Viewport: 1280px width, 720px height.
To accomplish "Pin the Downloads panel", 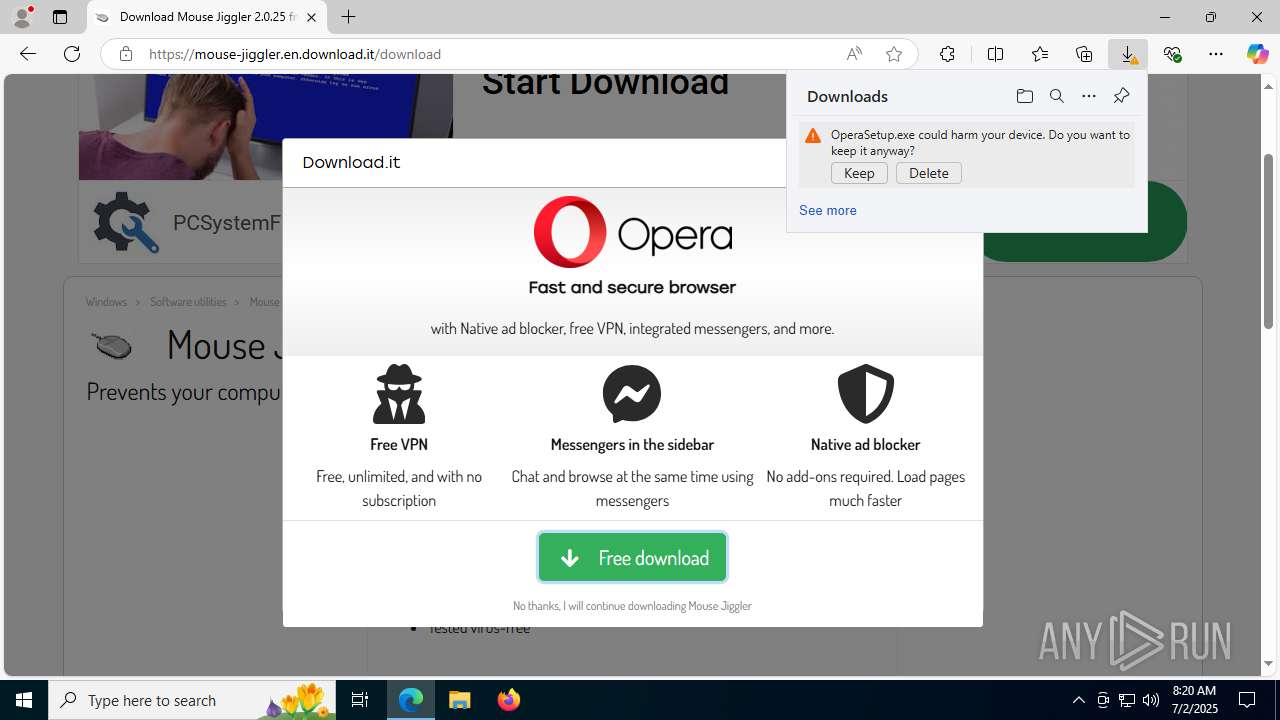I will 1121,96.
